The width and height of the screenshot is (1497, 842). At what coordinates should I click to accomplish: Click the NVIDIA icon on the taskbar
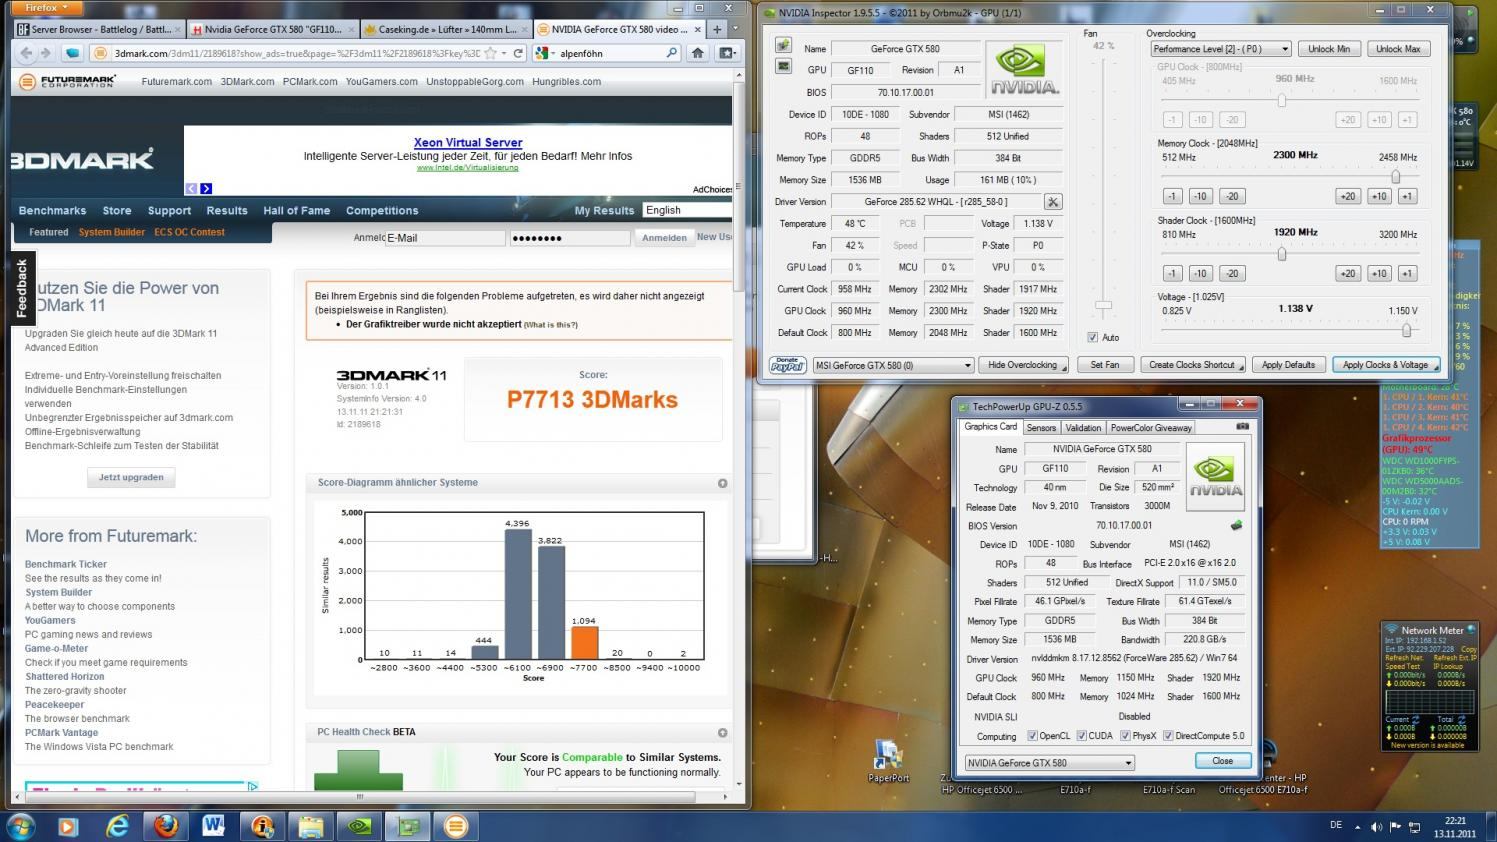tap(359, 826)
